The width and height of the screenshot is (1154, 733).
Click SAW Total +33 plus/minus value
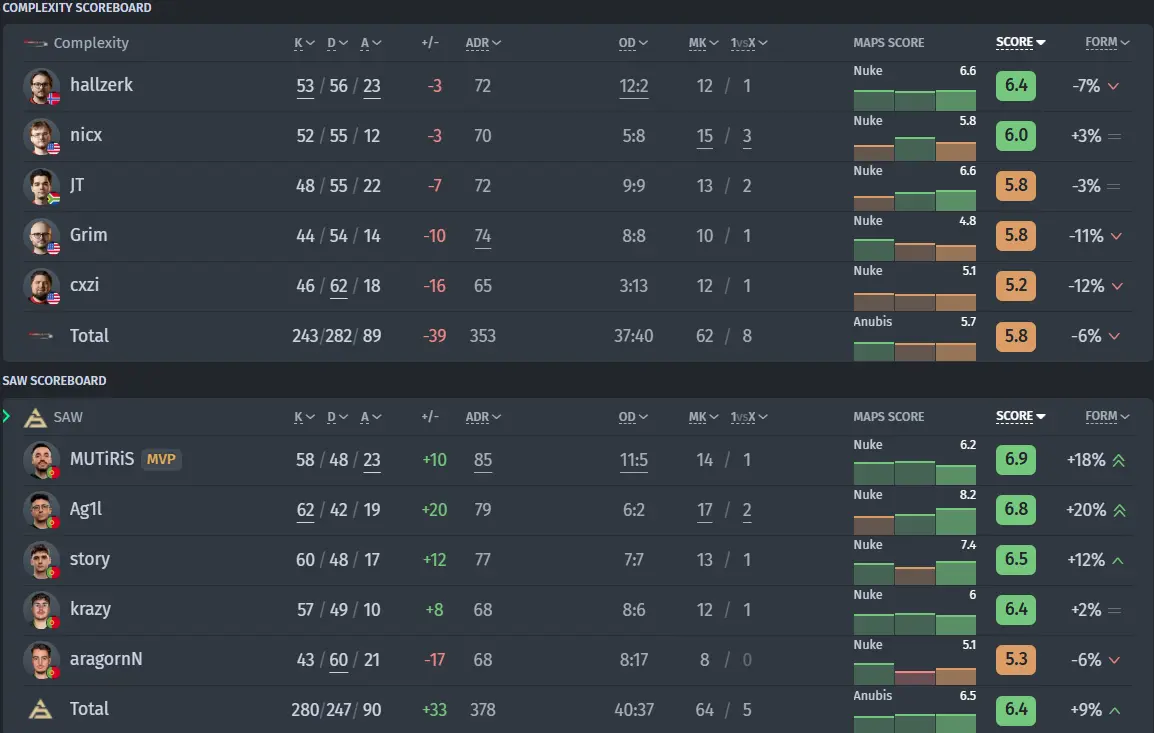(x=434, y=710)
